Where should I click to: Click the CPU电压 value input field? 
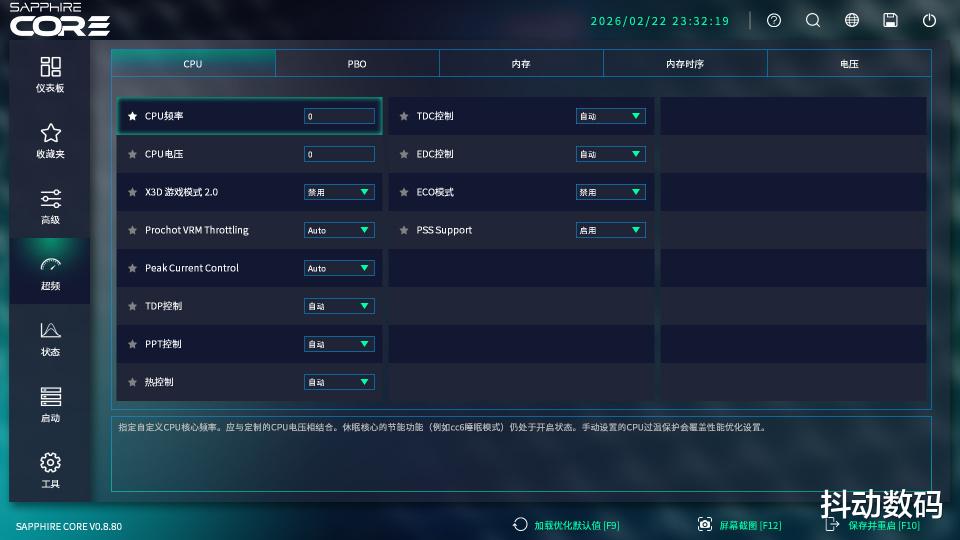(x=339, y=154)
